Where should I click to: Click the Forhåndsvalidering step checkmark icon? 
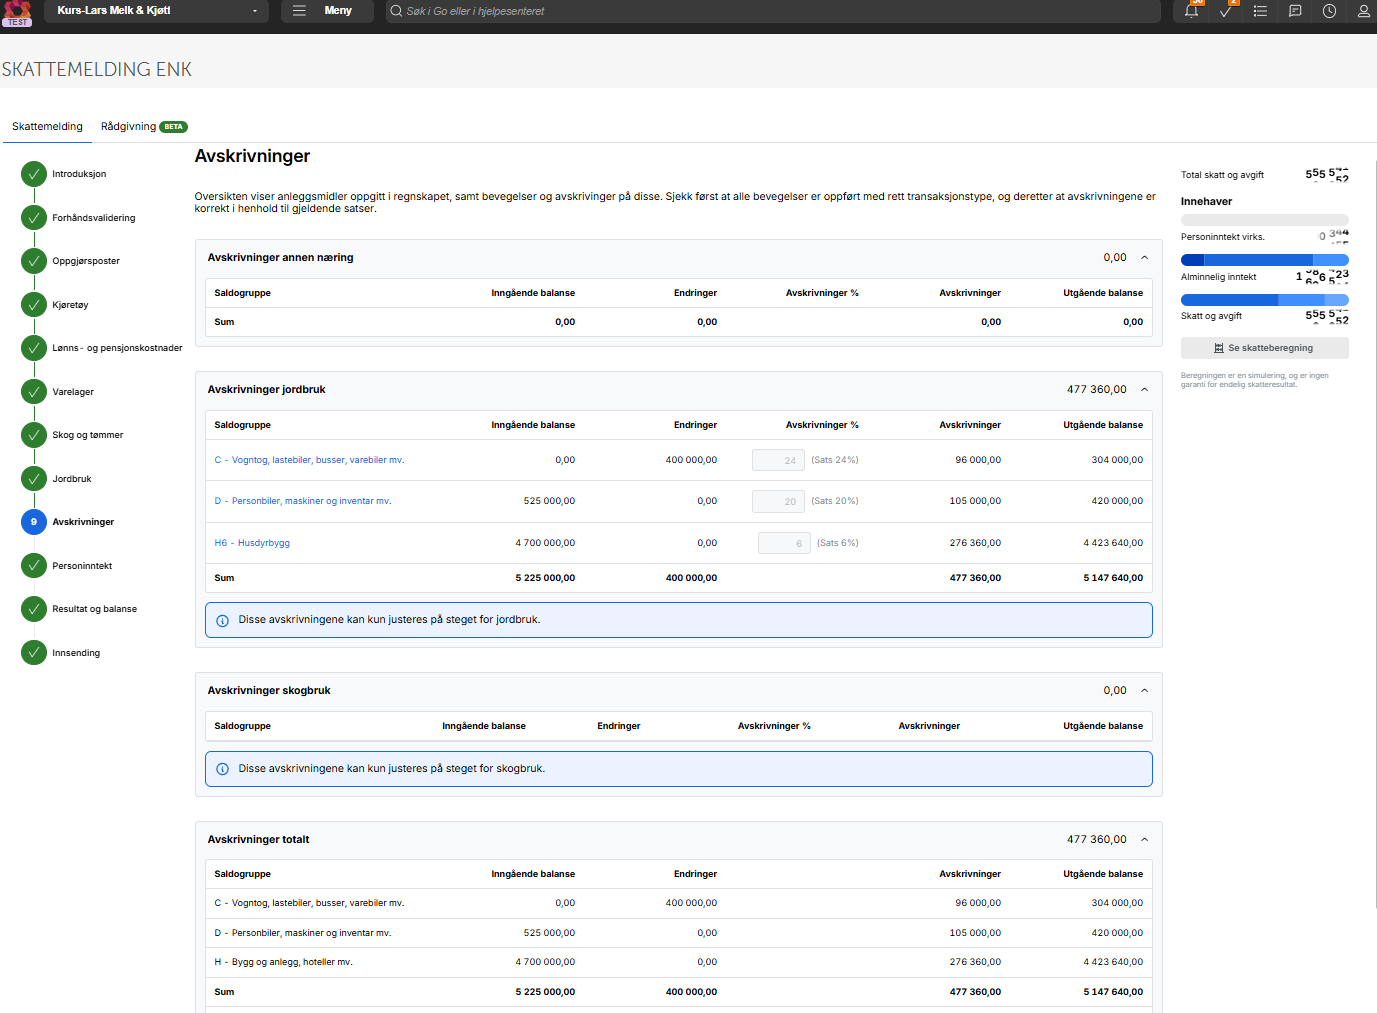pyautogui.click(x=34, y=217)
